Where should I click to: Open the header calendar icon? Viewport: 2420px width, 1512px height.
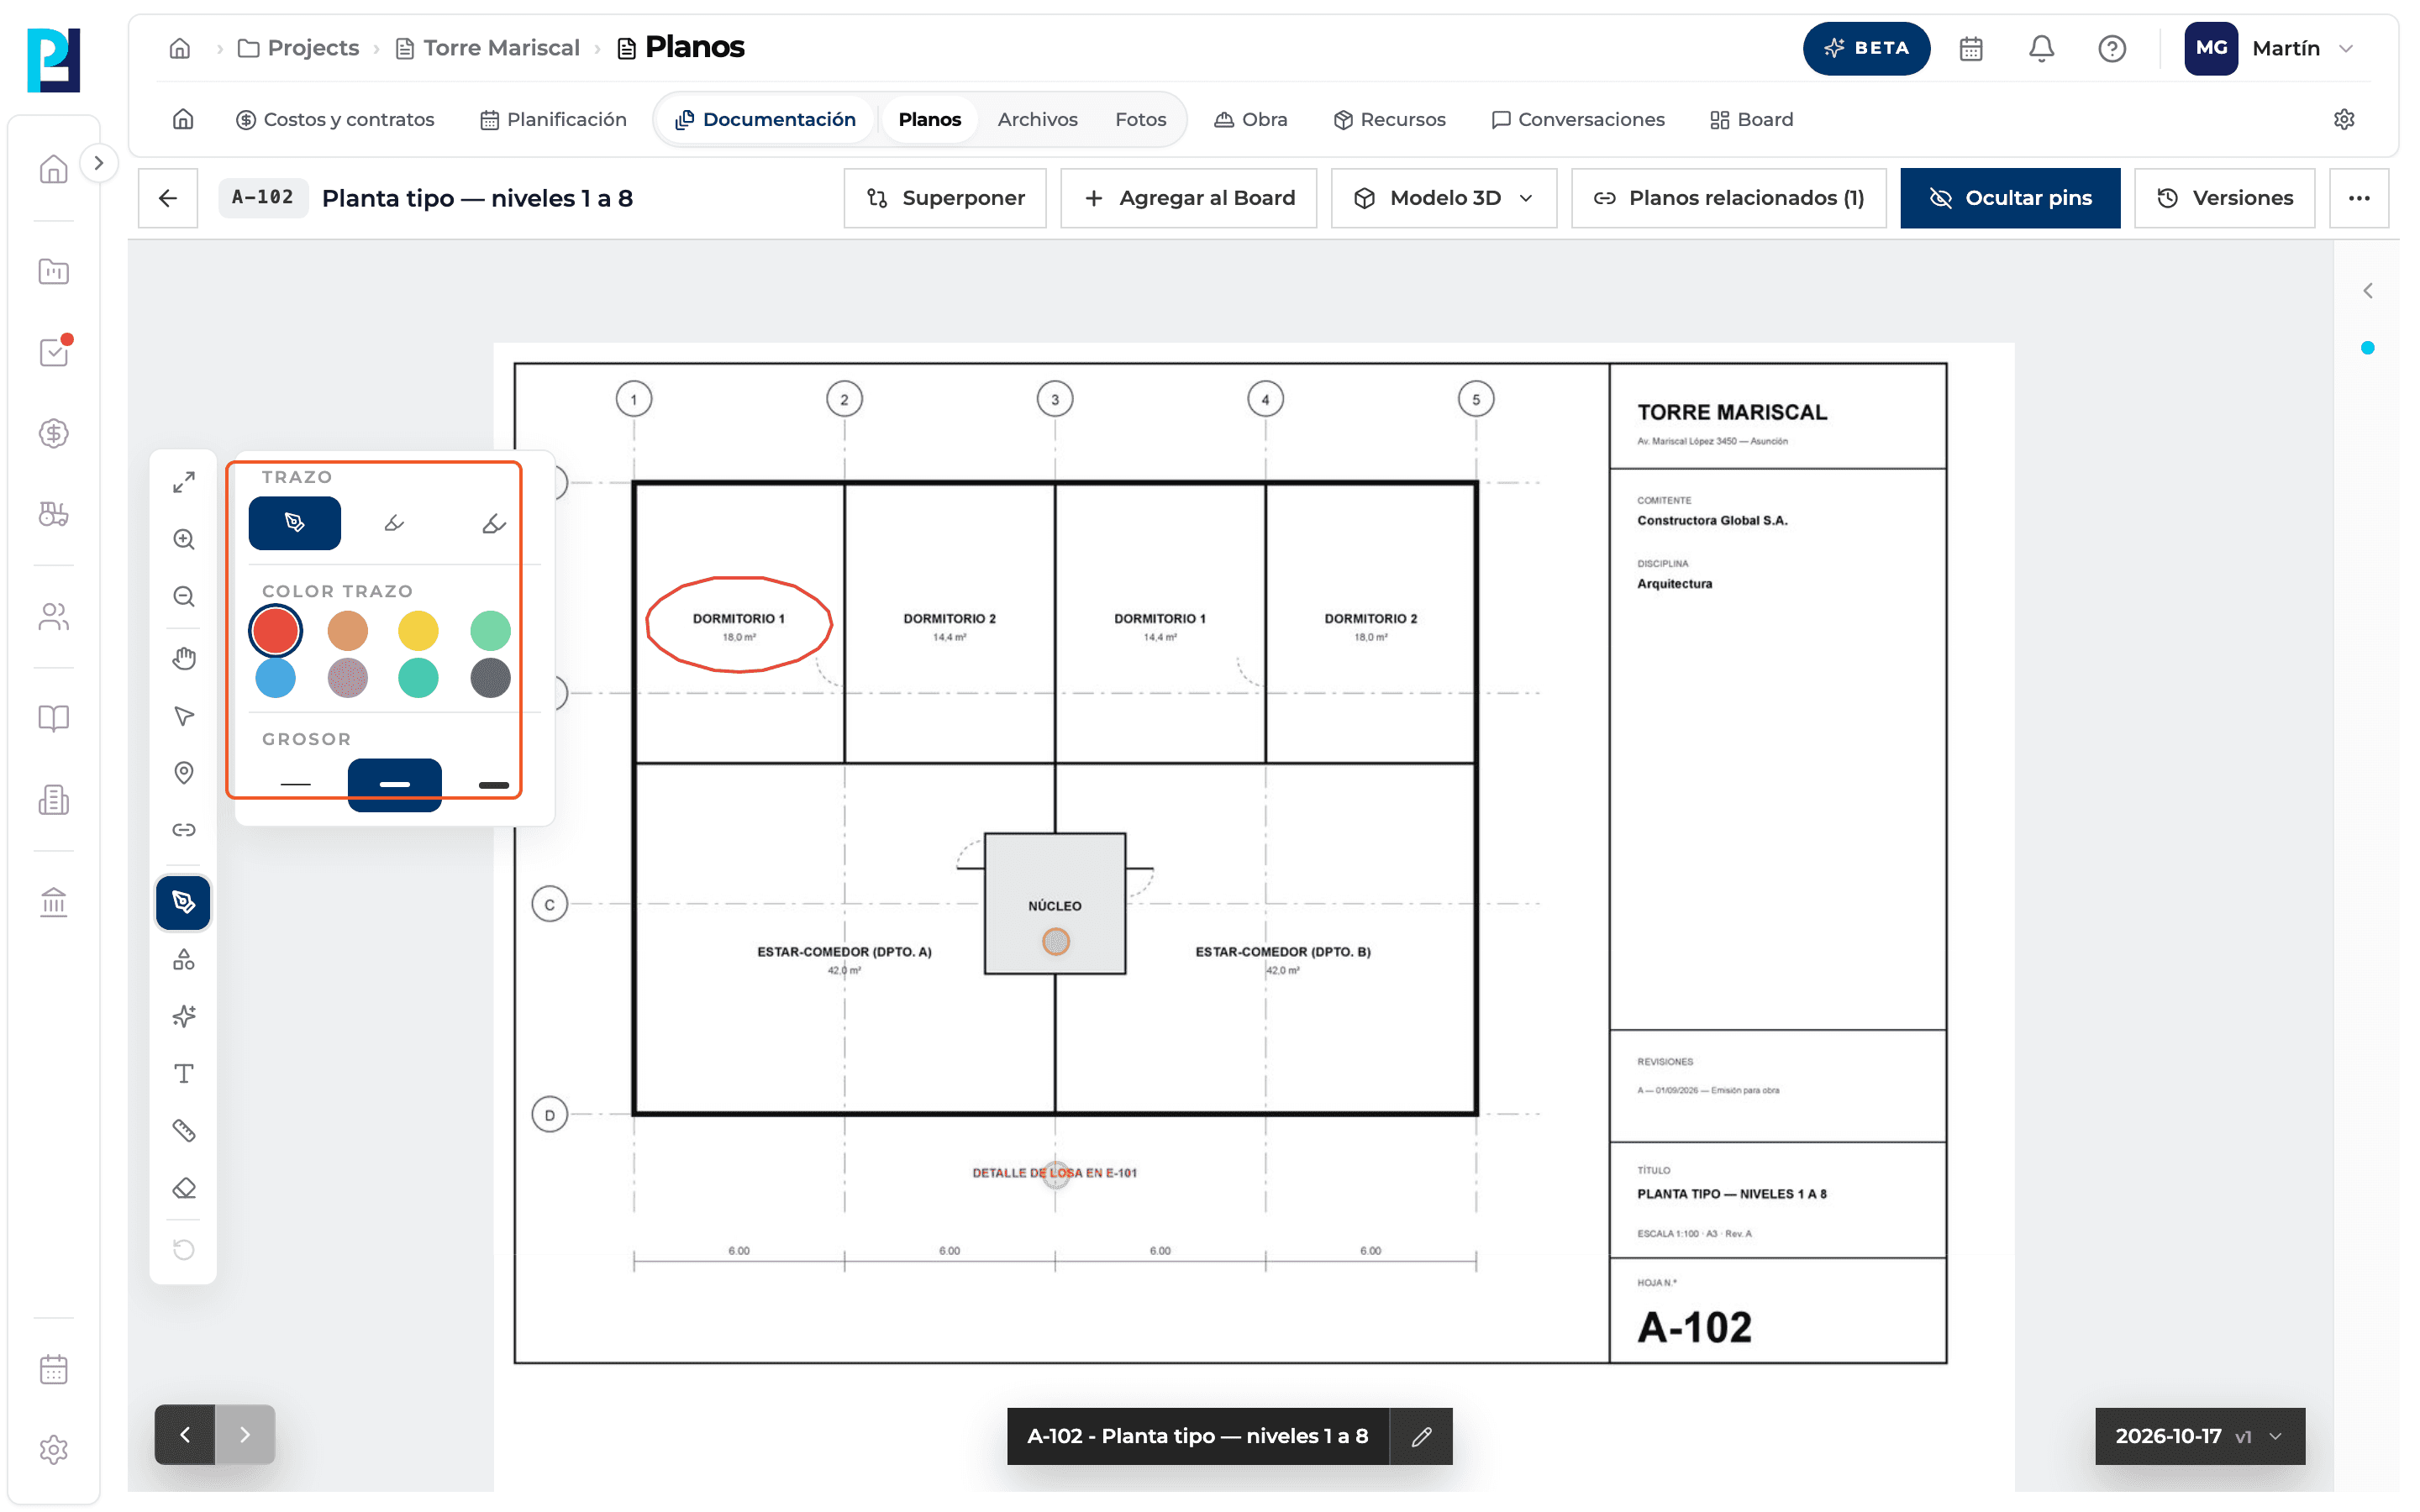[1970, 48]
